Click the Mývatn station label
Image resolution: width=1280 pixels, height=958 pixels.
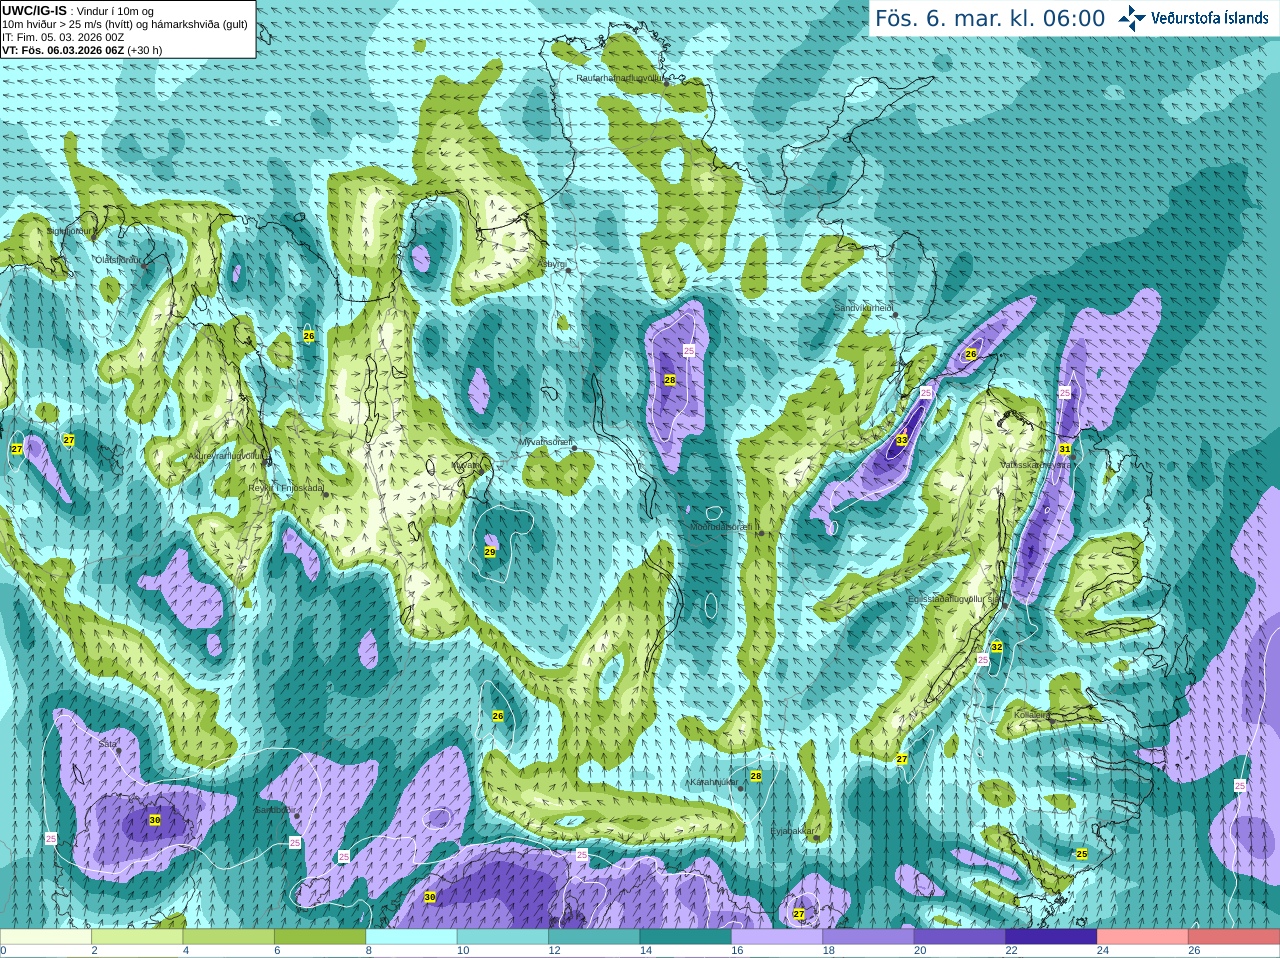(x=467, y=465)
